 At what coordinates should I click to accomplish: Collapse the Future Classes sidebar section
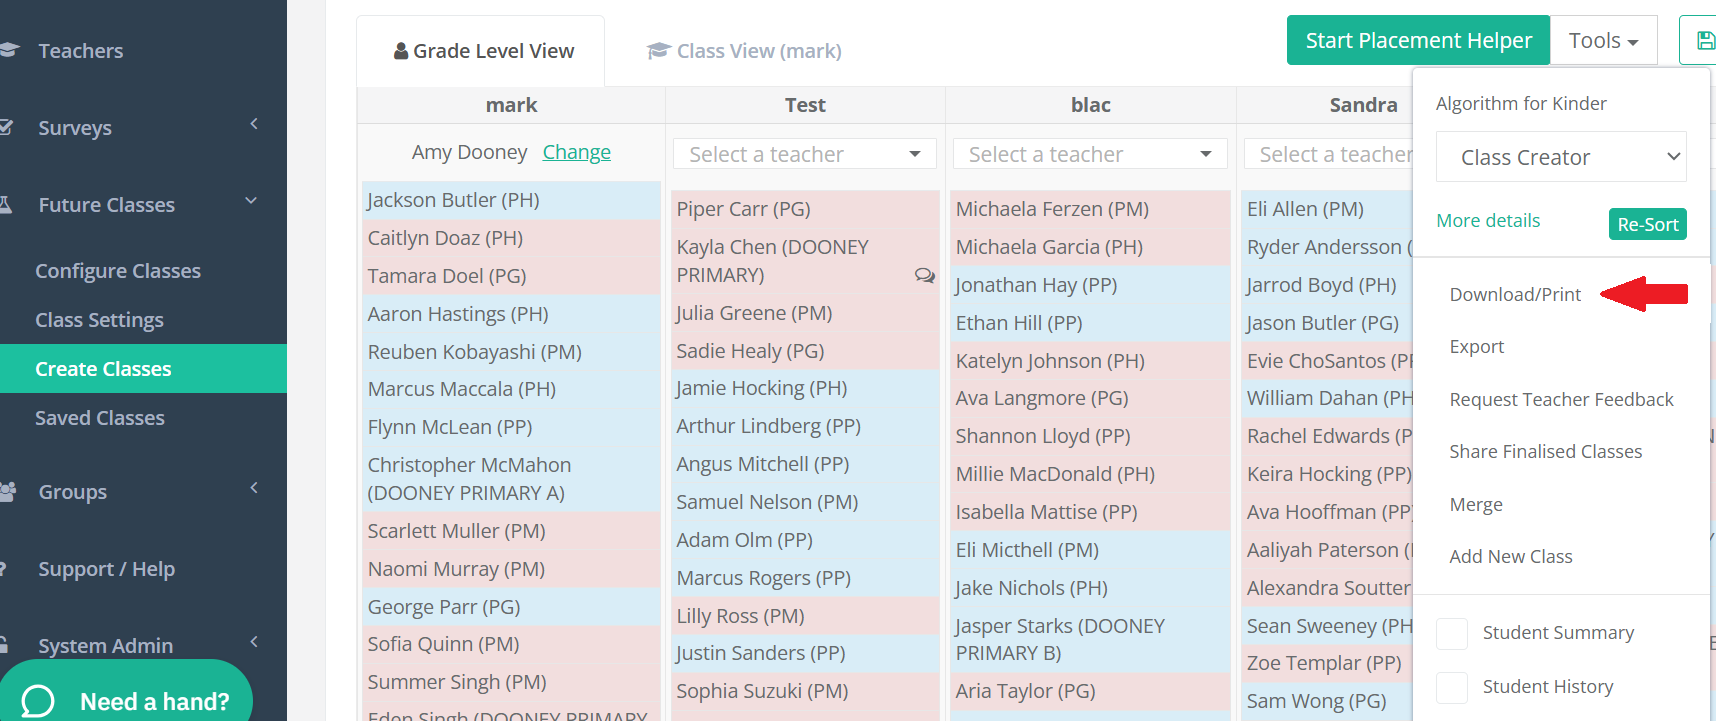[x=251, y=201]
